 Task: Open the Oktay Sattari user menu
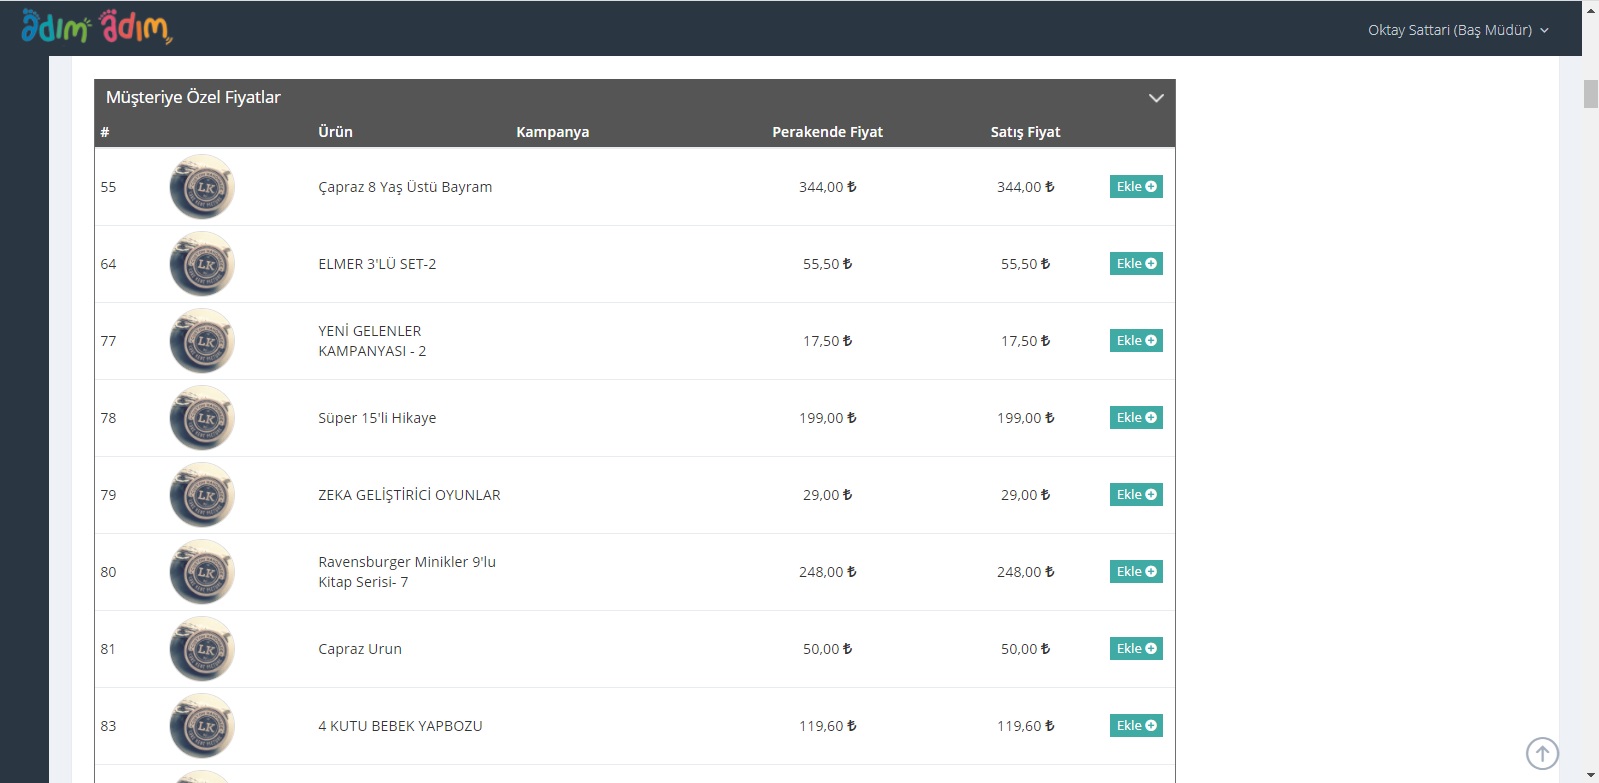coord(1457,30)
